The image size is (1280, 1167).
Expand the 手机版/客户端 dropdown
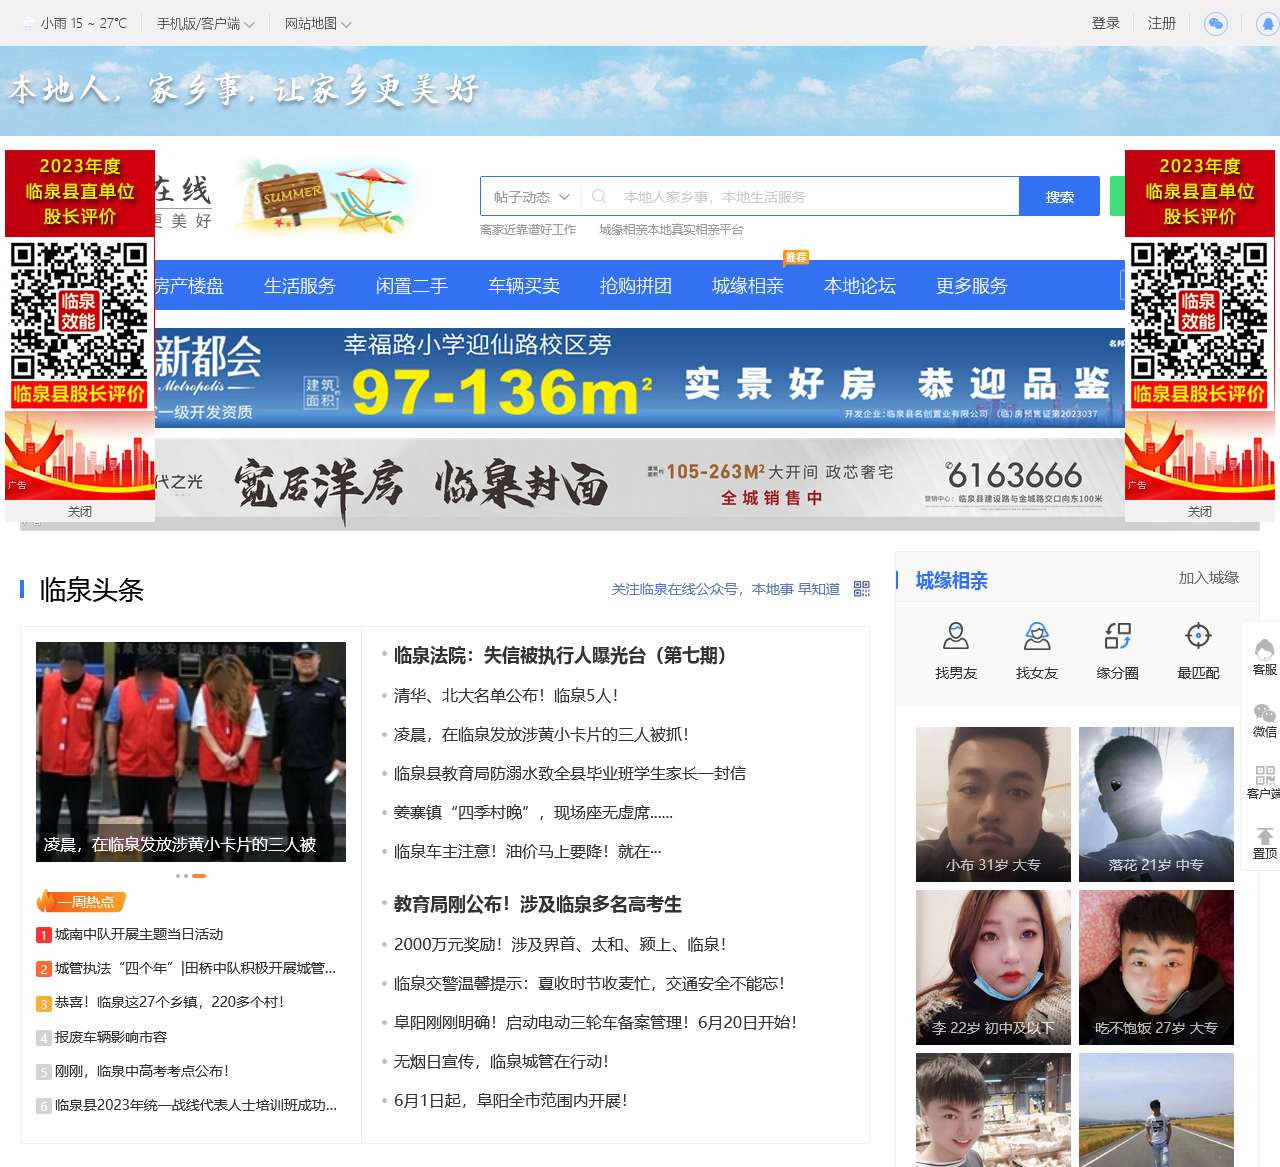point(205,23)
